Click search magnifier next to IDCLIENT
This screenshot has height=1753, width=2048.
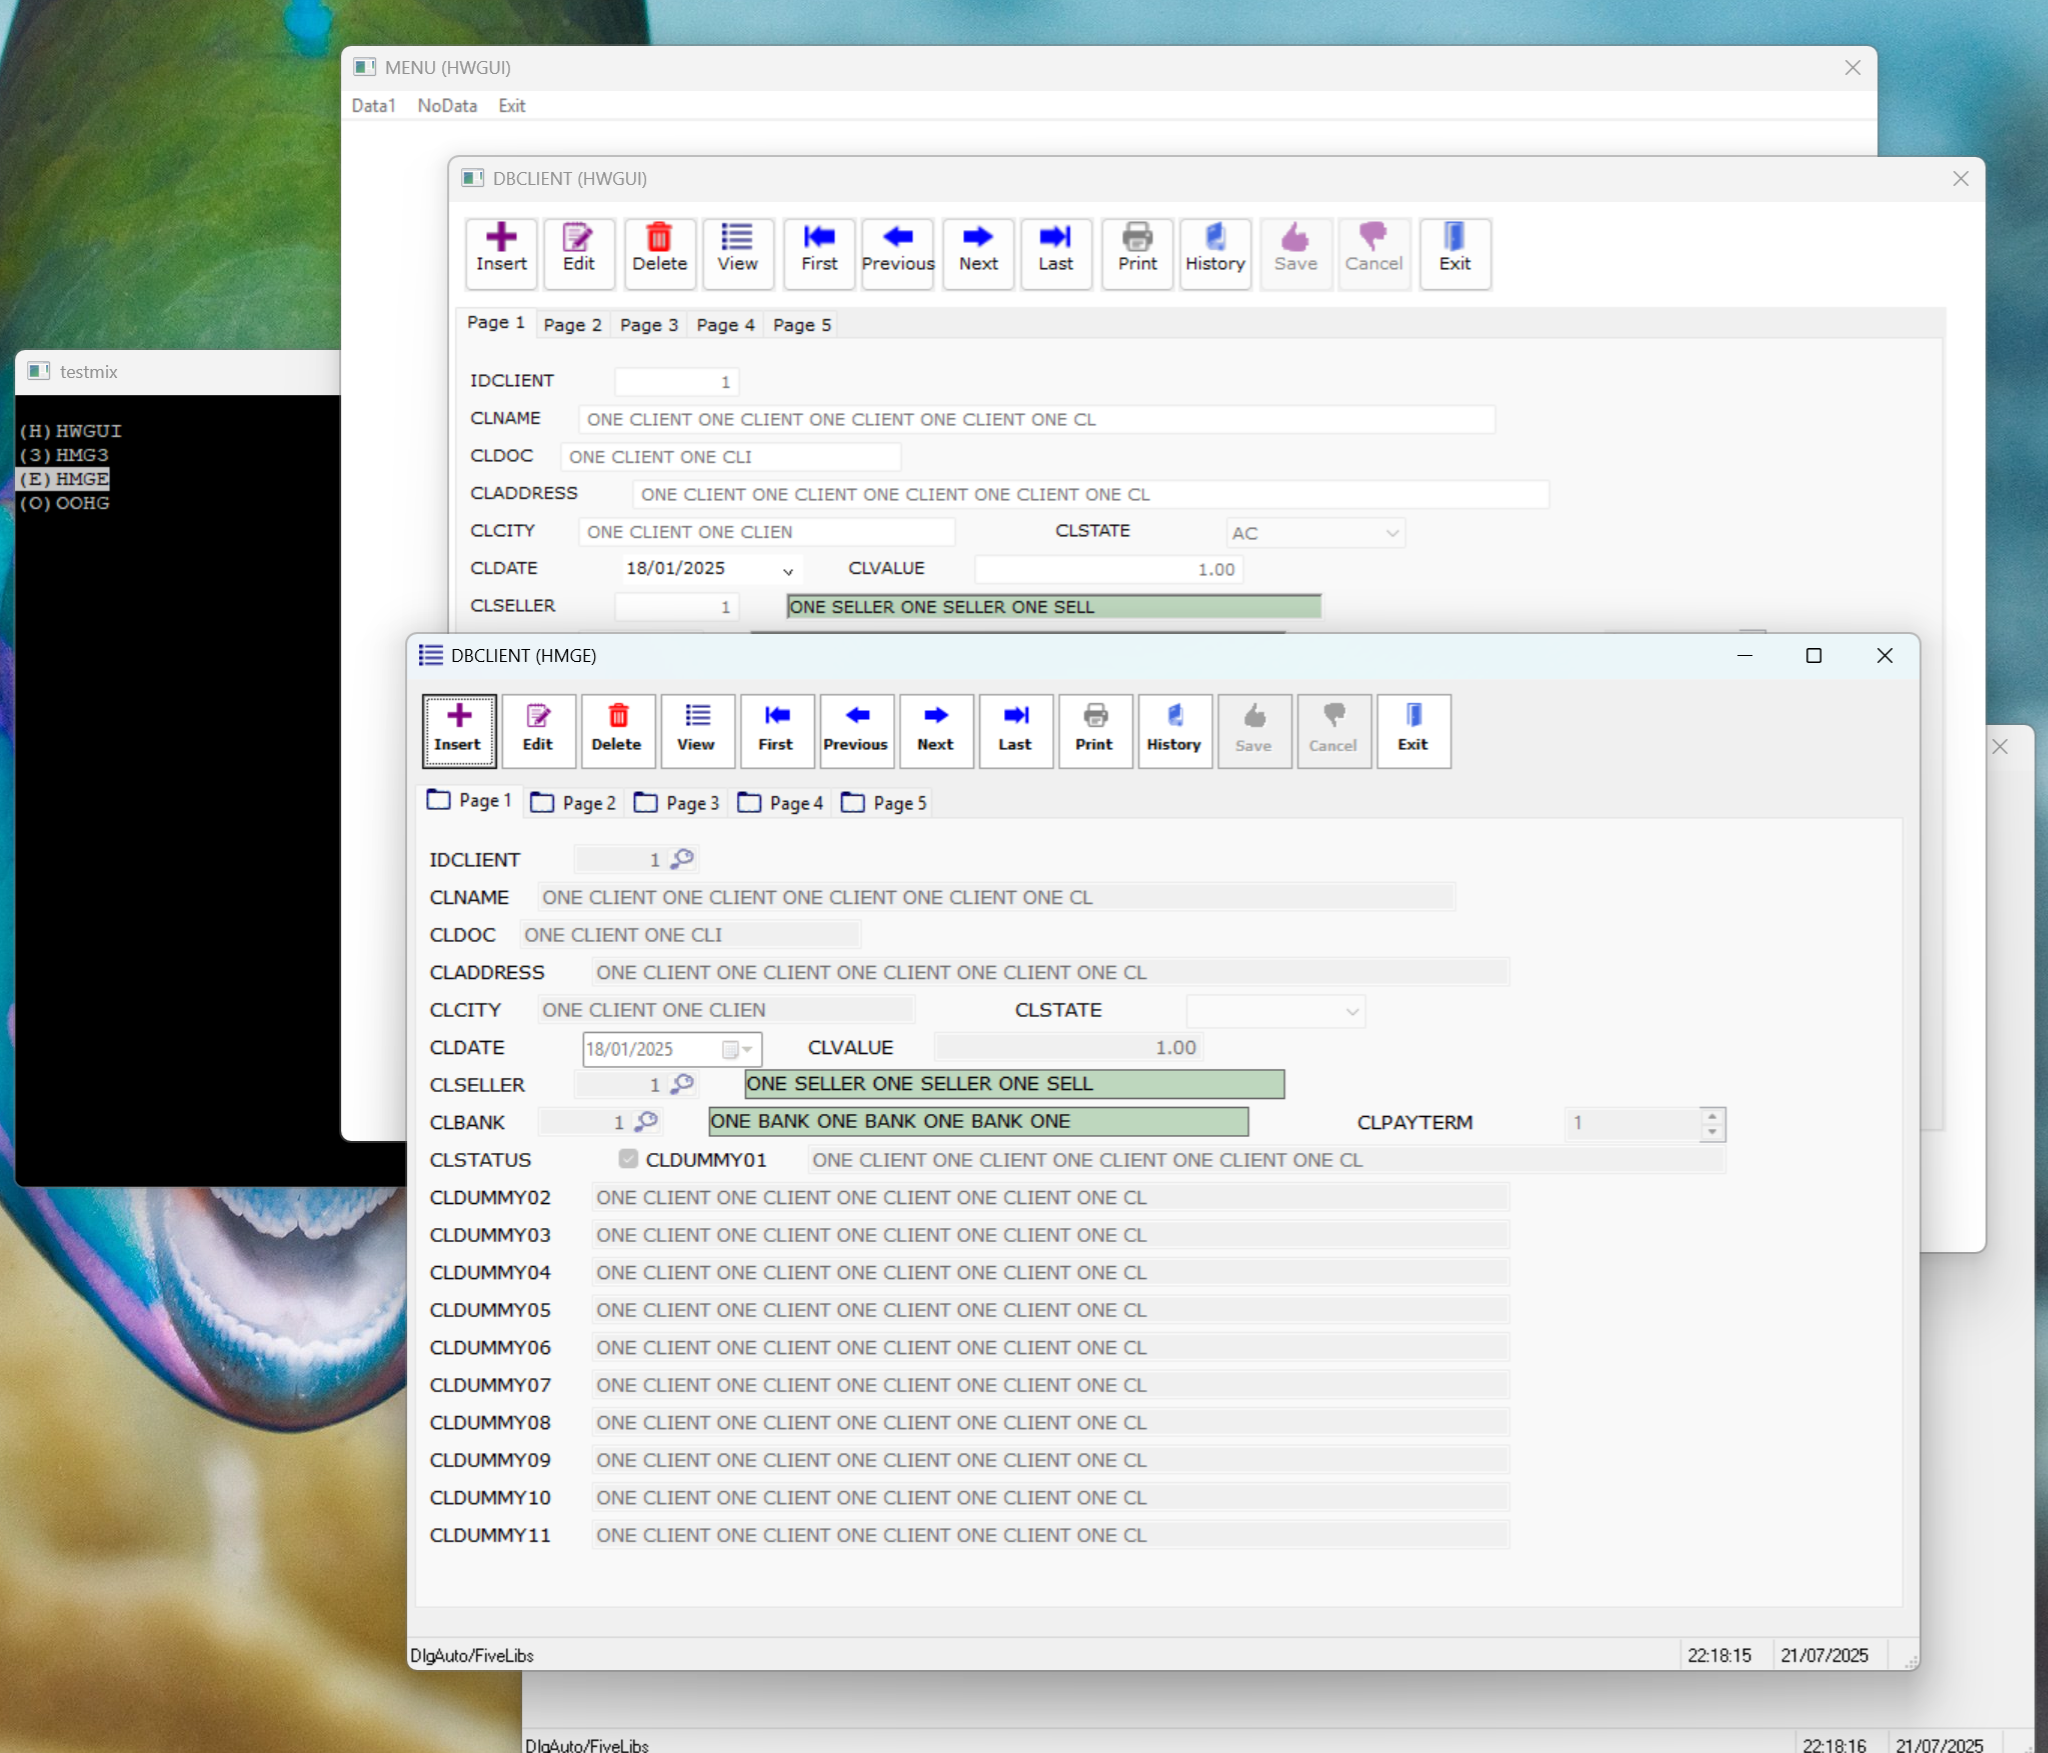tap(683, 858)
